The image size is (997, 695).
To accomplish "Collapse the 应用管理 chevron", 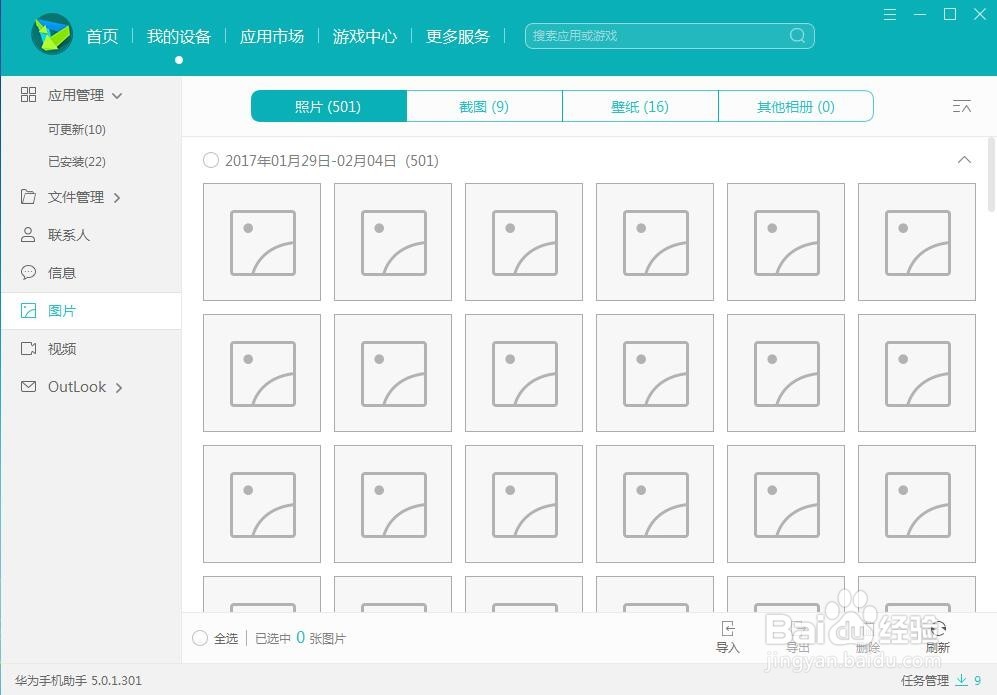I will point(117,96).
